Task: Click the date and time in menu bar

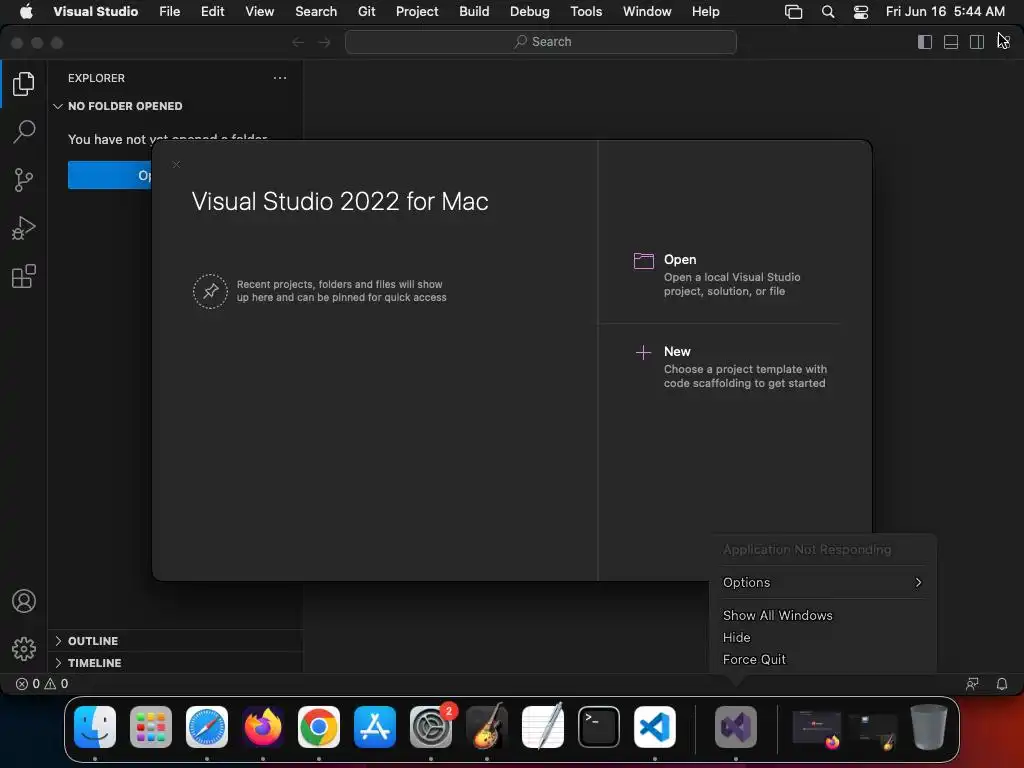Action: [x=945, y=11]
